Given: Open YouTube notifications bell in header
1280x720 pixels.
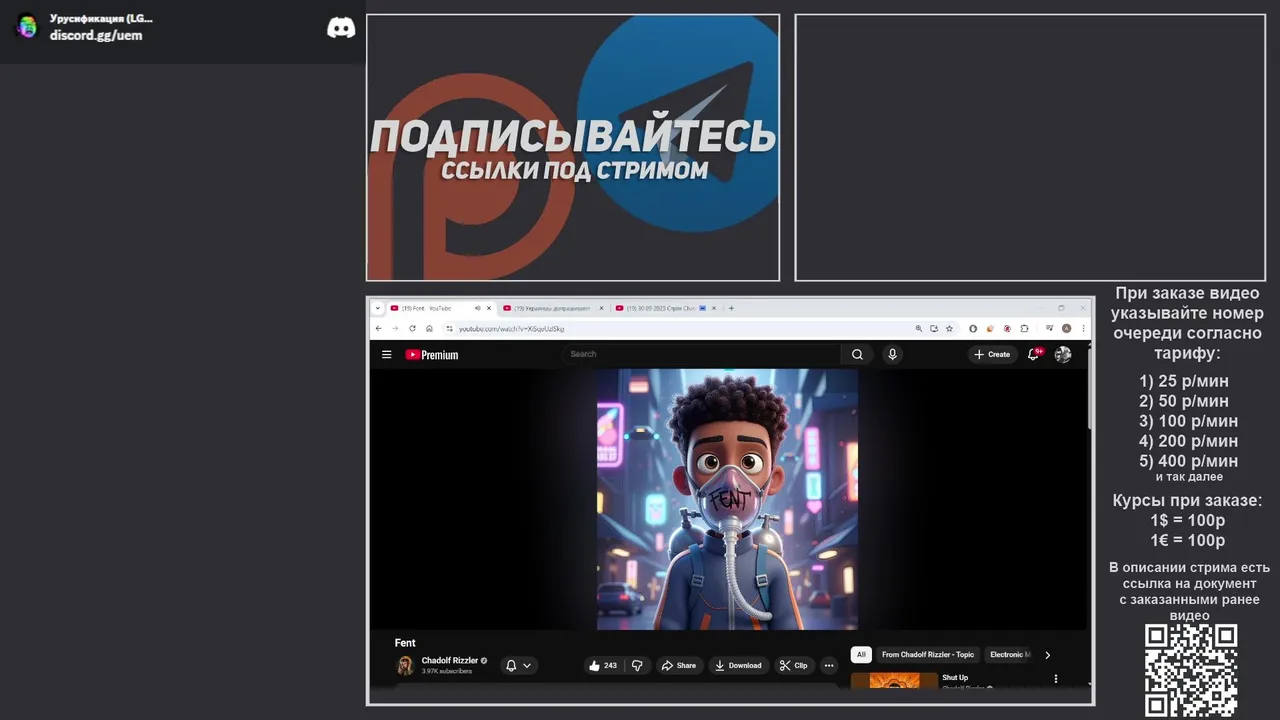Looking at the screenshot, I should pos(1034,354).
